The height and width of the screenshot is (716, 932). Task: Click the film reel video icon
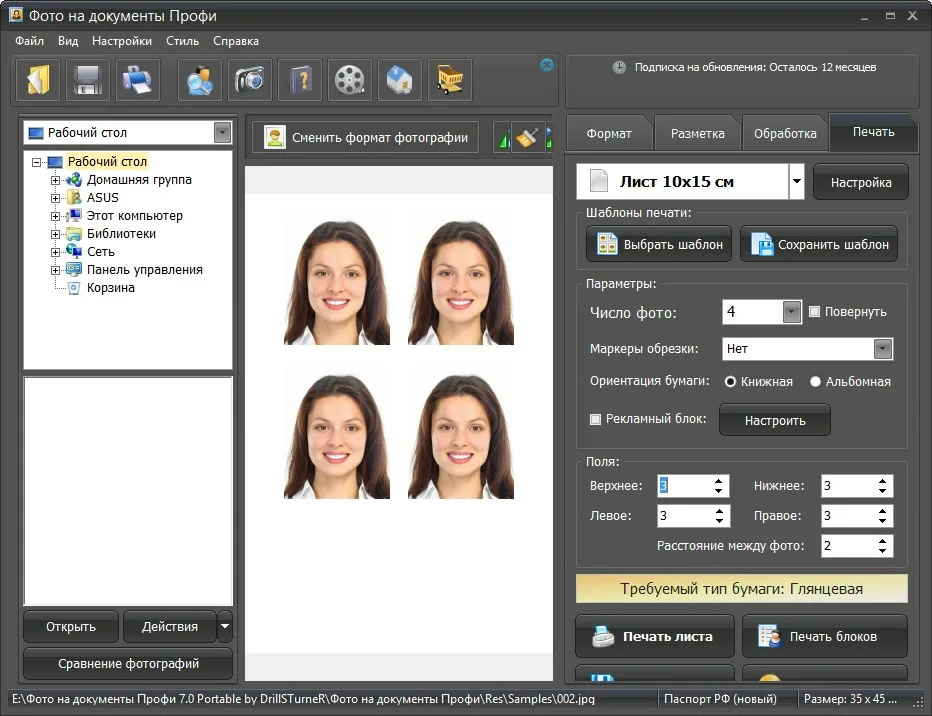pyautogui.click(x=349, y=80)
